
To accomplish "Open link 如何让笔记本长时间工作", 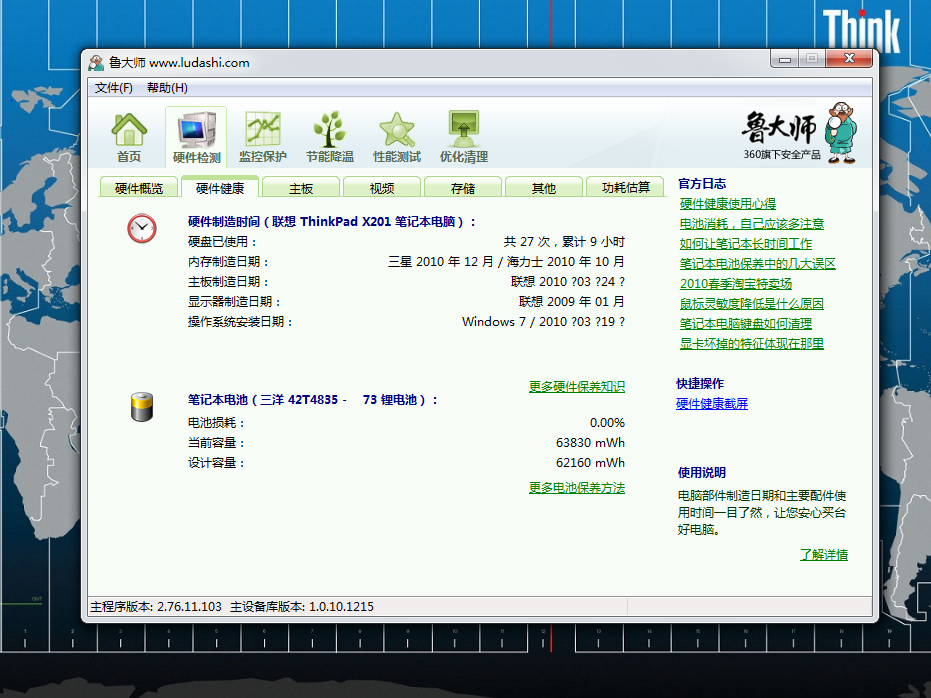I will click(746, 243).
